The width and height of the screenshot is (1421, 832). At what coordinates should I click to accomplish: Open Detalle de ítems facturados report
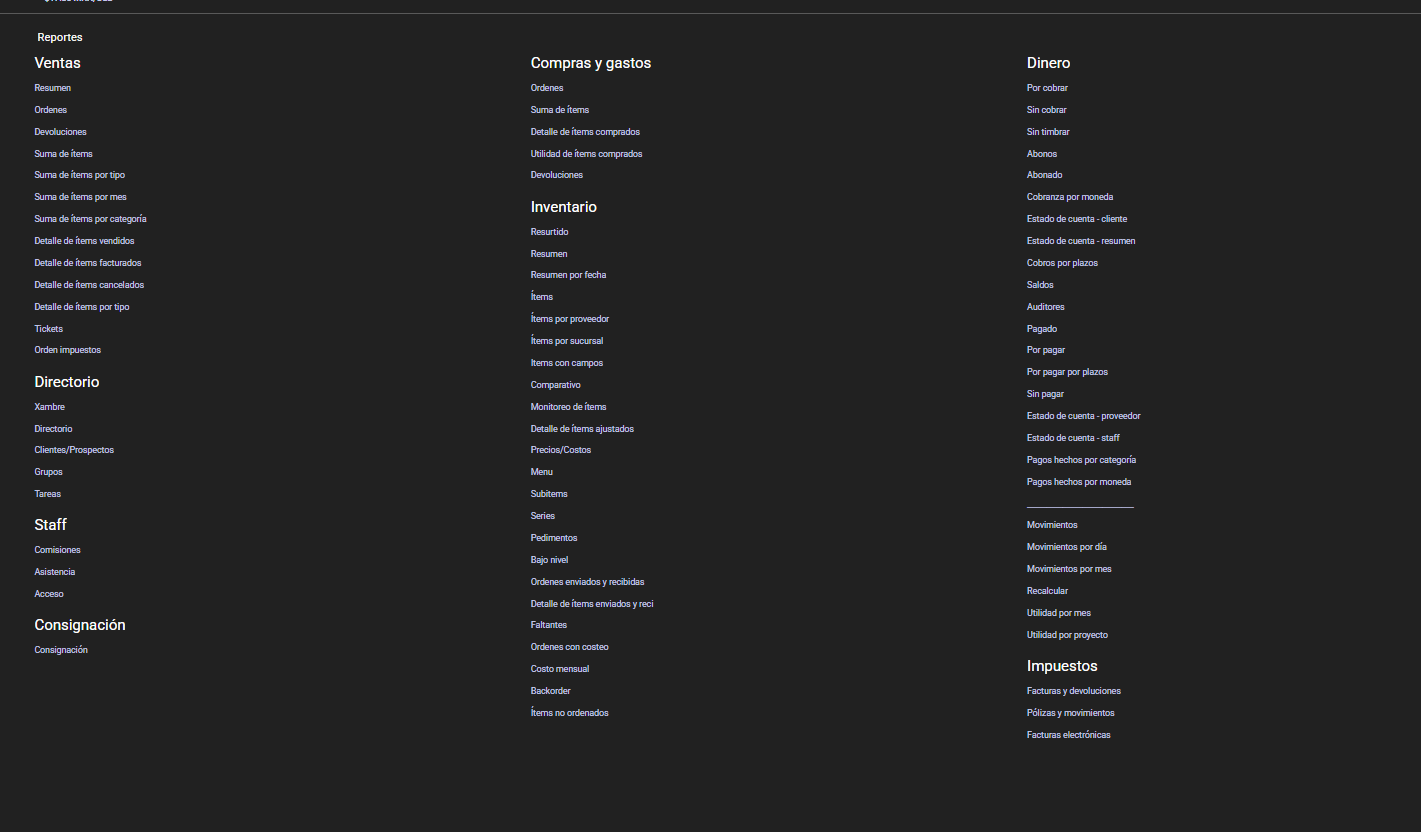coord(88,263)
